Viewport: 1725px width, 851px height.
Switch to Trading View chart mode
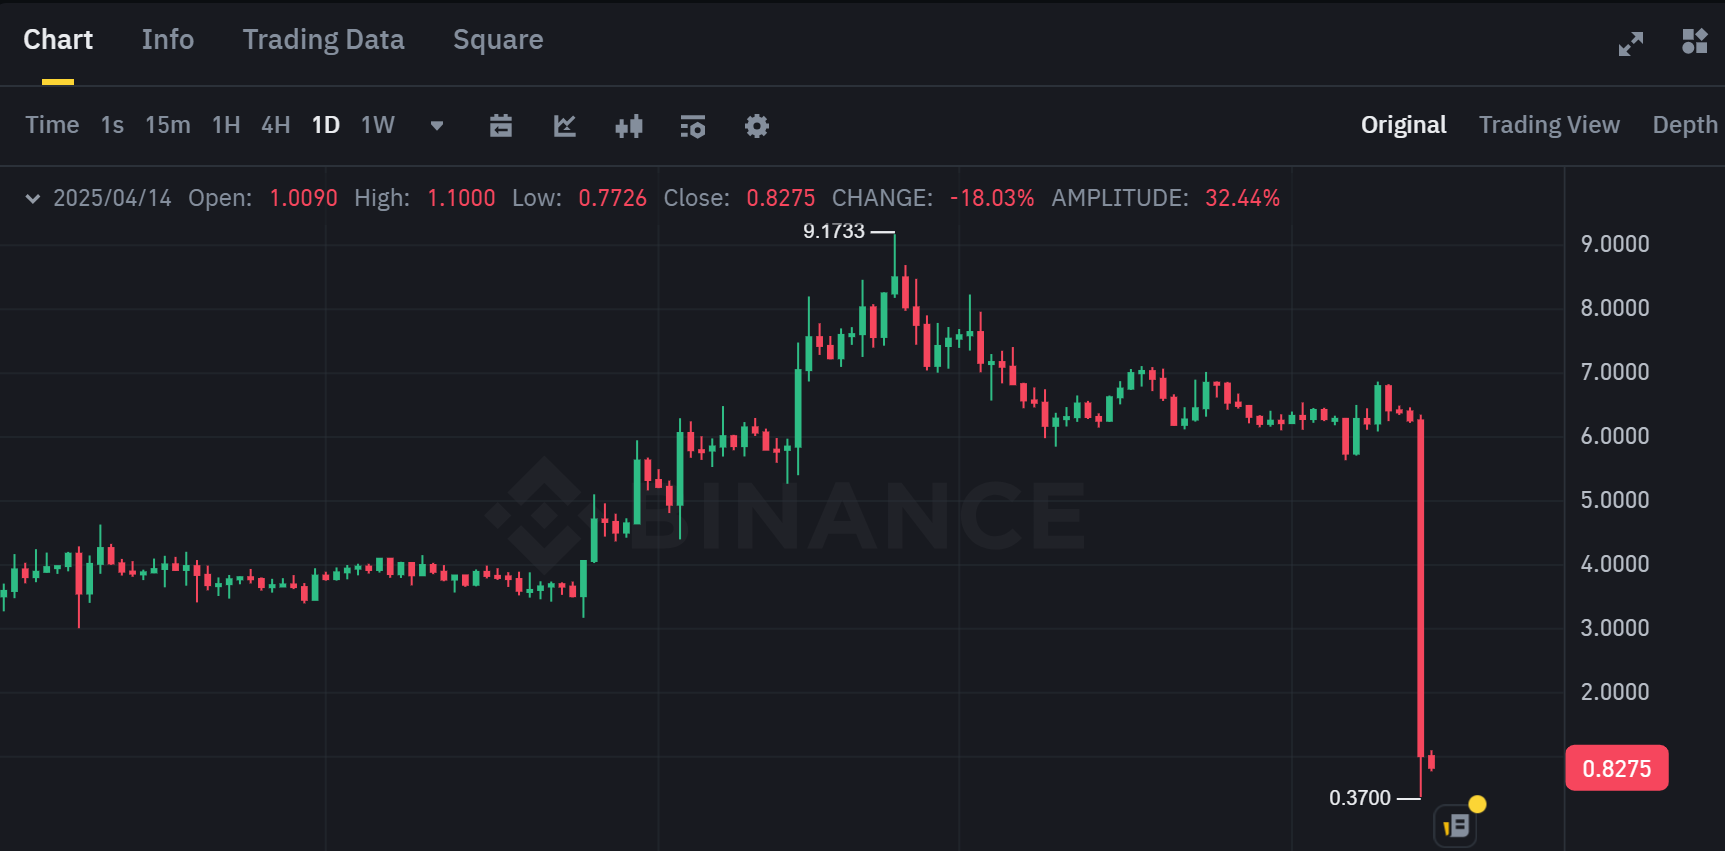[1549, 125]
